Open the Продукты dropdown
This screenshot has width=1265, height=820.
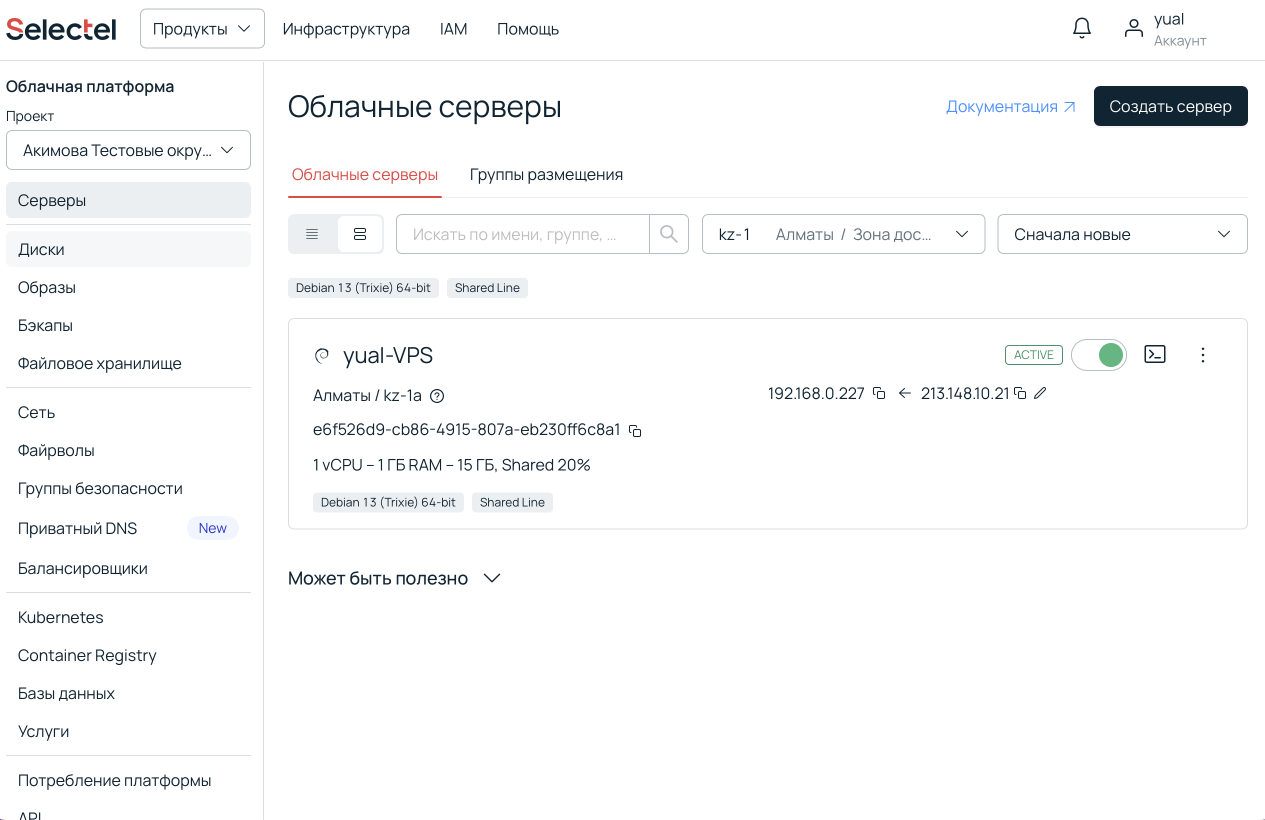(202, 29)
